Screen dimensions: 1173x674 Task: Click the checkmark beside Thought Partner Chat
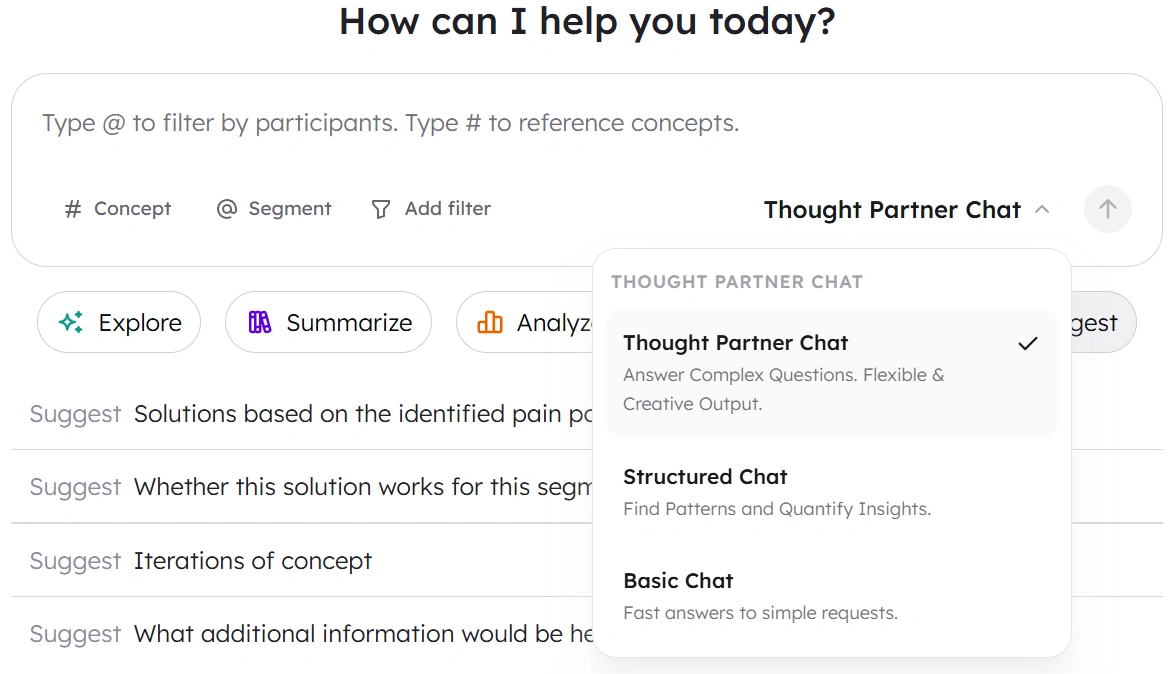click(1027, 343)
